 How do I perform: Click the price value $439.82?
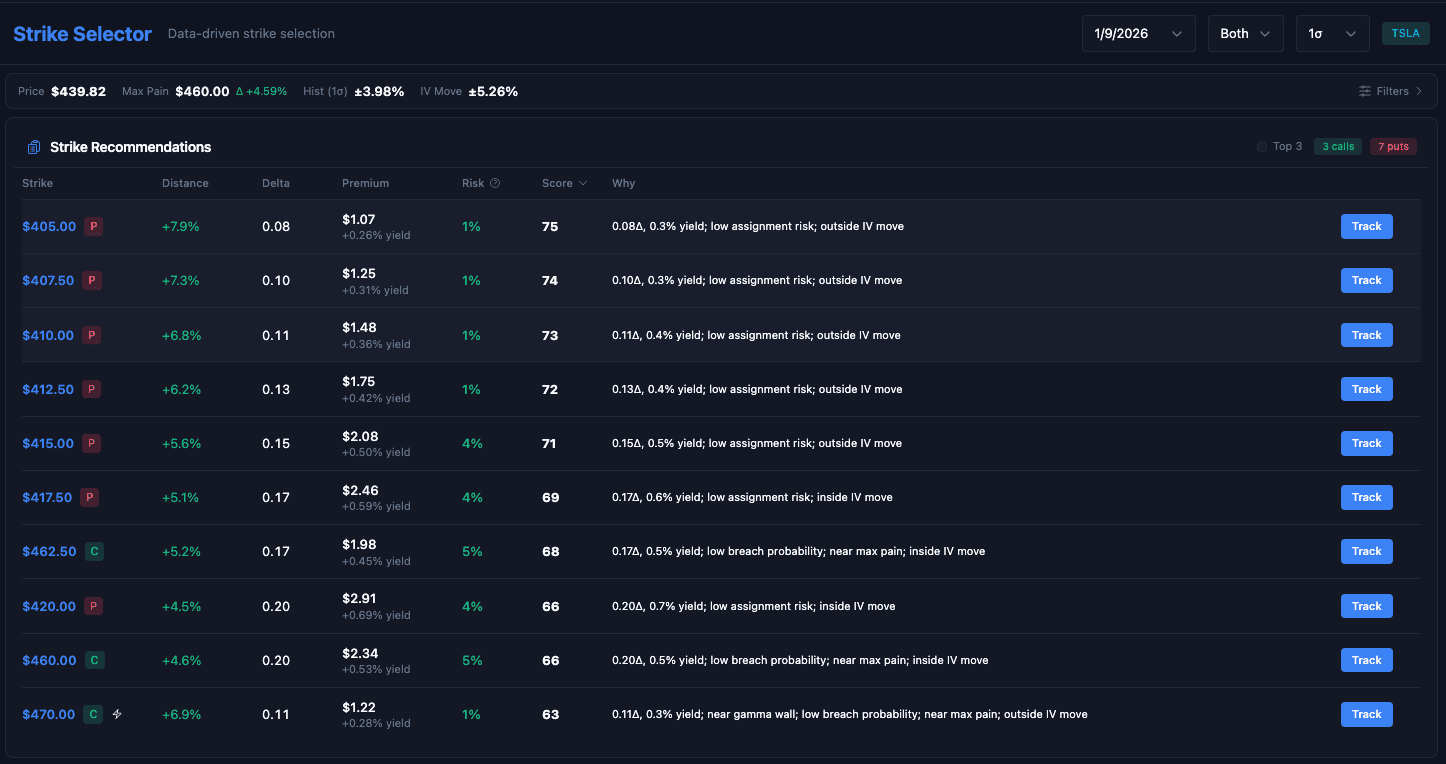pyautogui.click(x=78, y=91)
